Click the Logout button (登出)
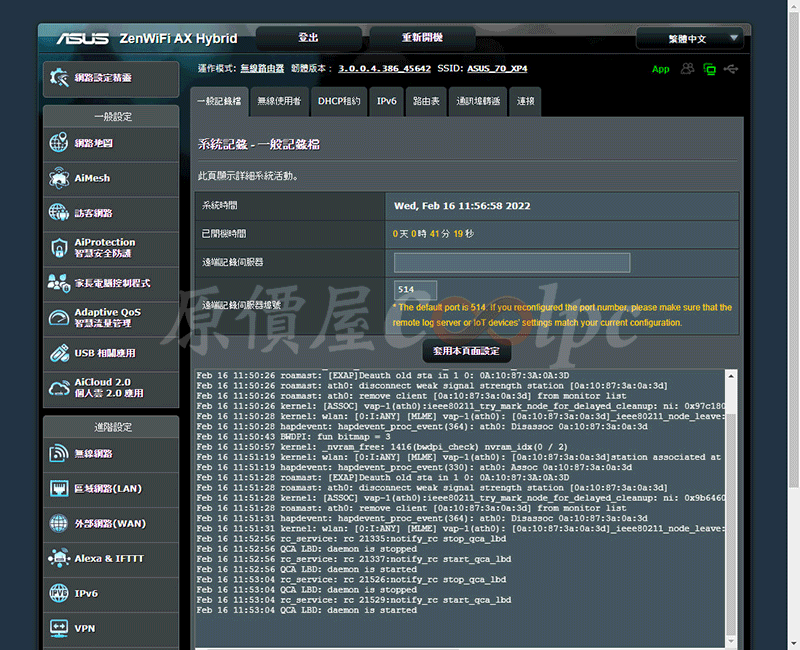The height and width of the screenshot is (650, 800). tap(309, 38)
